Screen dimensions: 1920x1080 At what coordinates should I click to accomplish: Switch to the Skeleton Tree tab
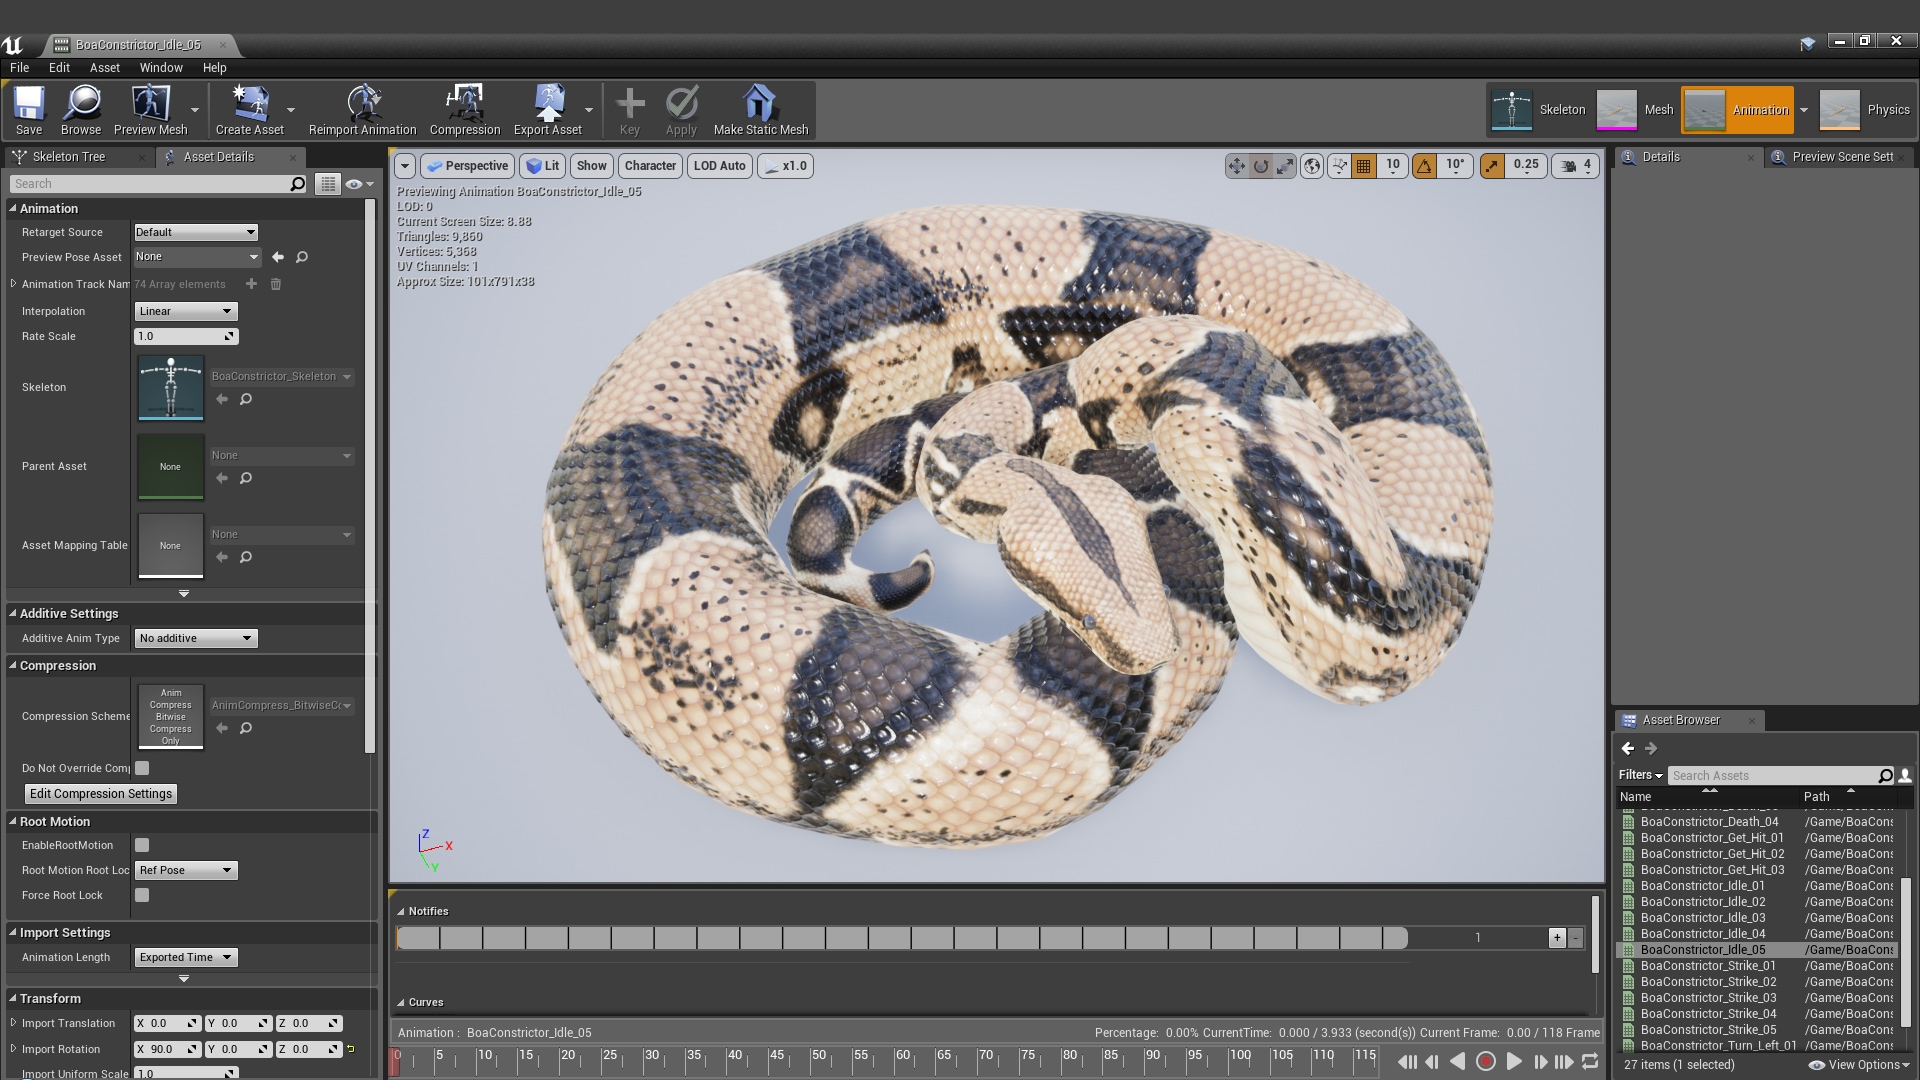coord(70,157)
